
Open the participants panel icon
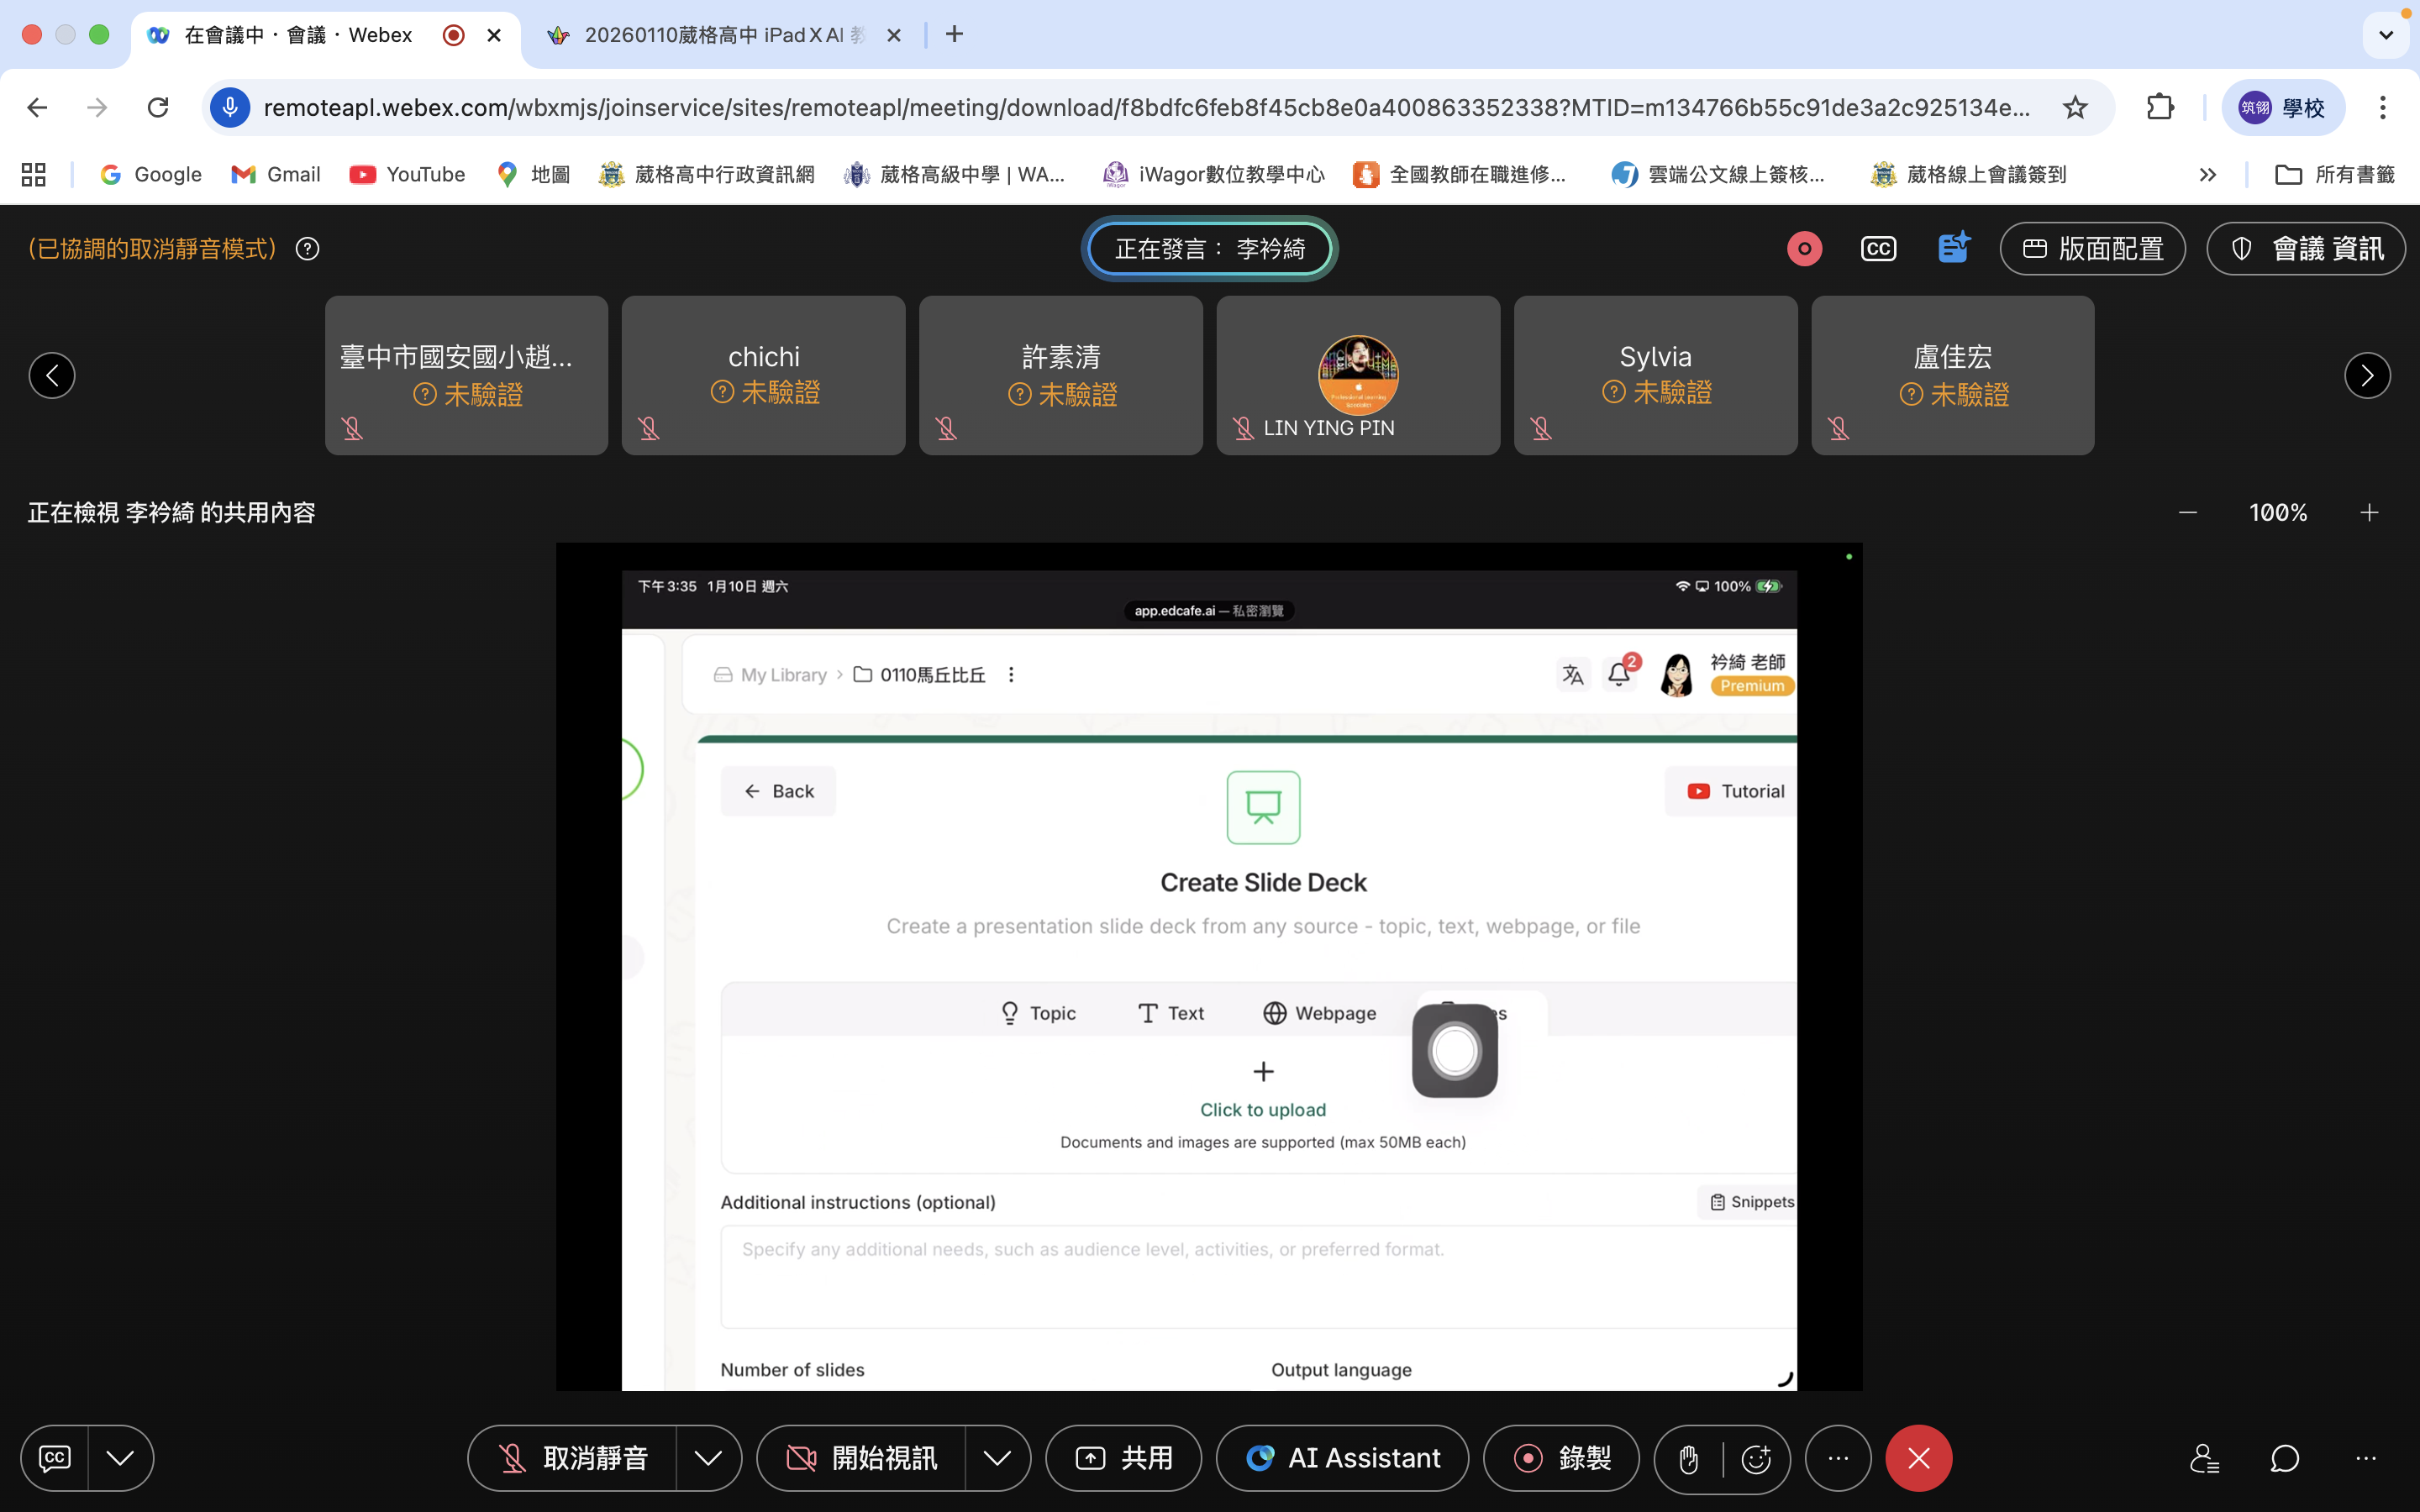[x=2204, y=1458]
